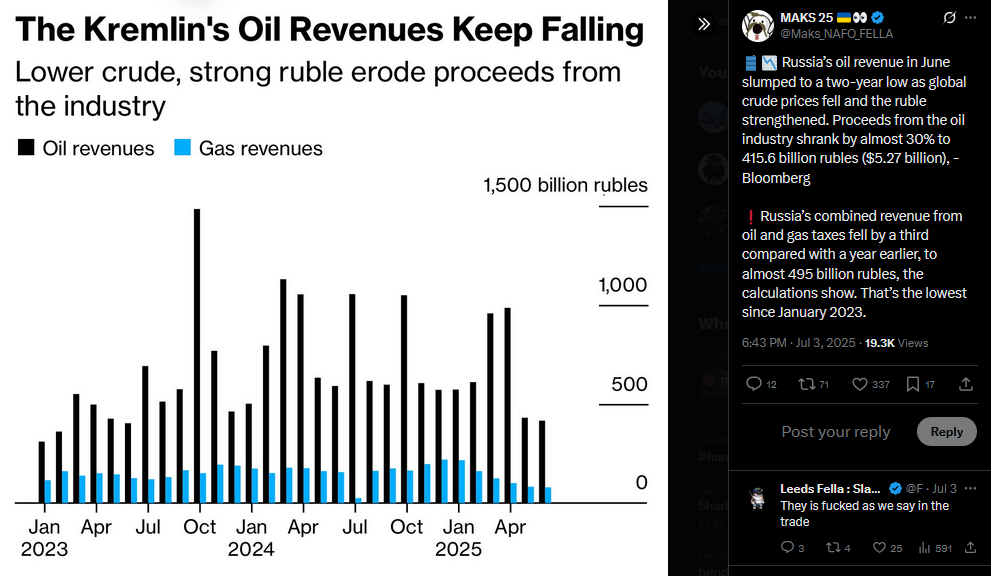
Task: Click the reply icon with 12 replies
Action: (753, 384)
